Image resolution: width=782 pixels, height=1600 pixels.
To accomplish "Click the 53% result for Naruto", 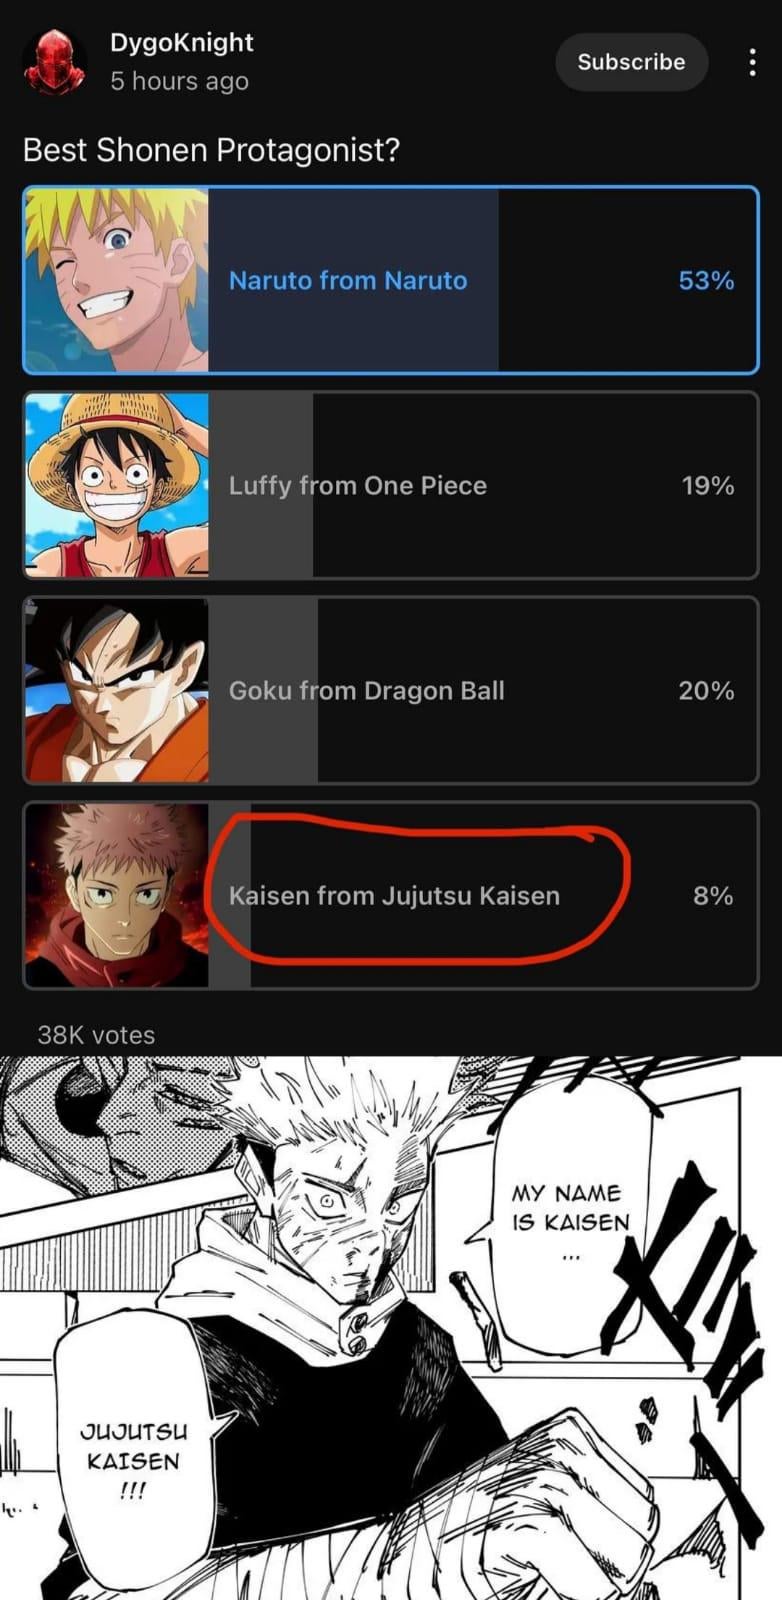I will coord(706,281).
